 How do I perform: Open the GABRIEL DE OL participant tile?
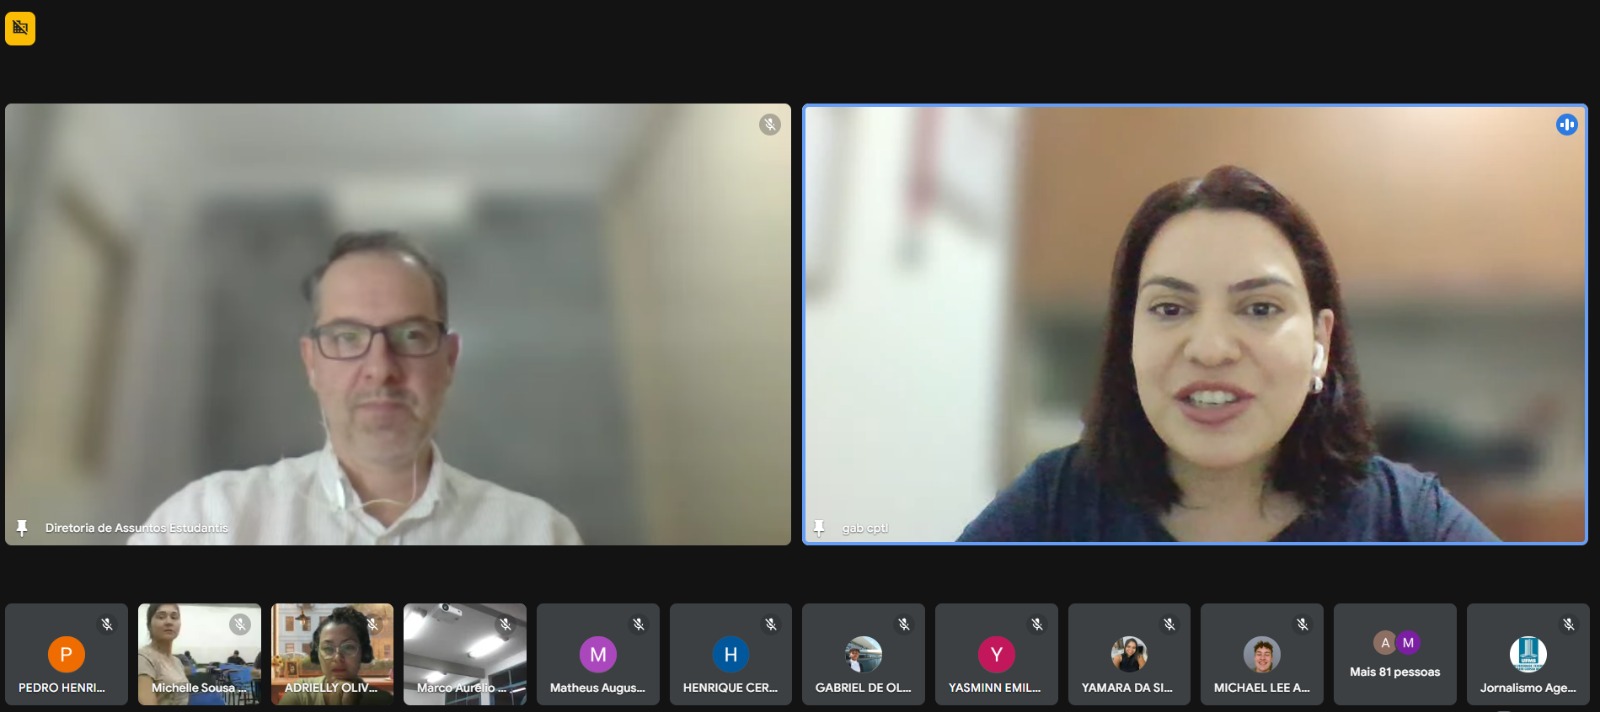(x=863, y=655)
